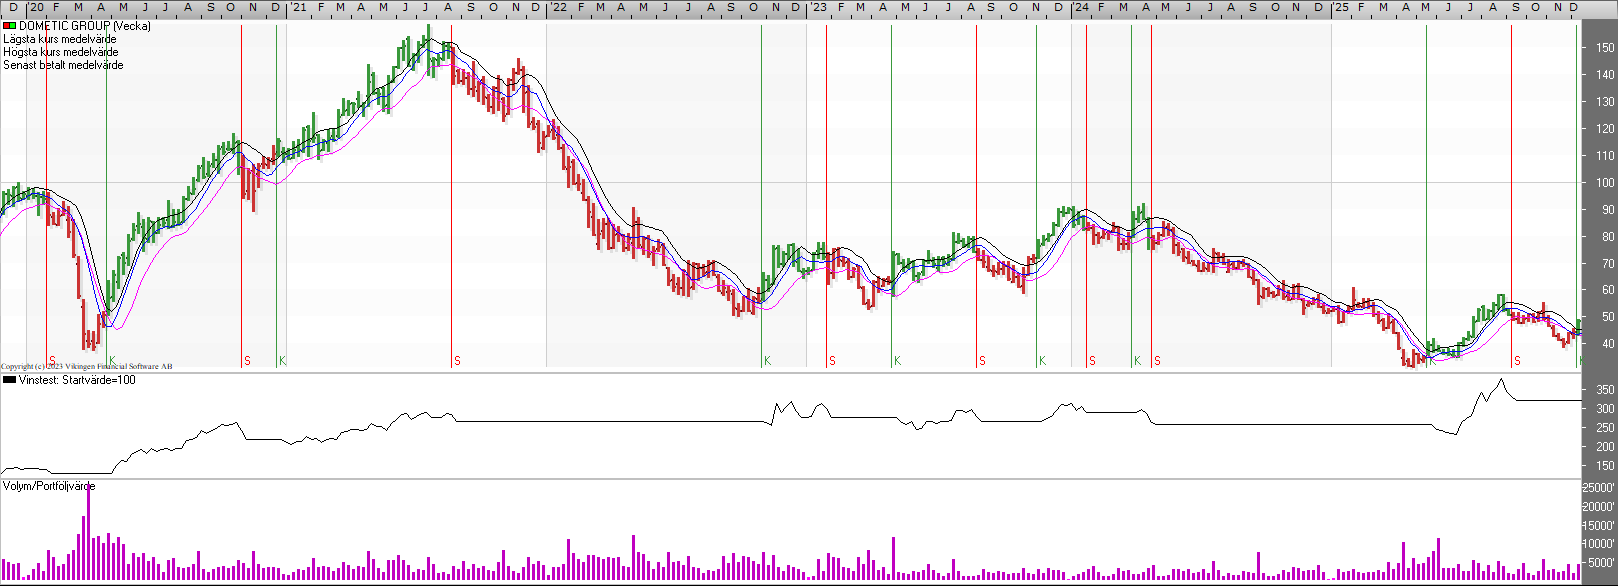Click the red-green DOMETIC GROUP legend icon
The height and width of the screenshot is (586, 1618).
[x=9, y=26]
